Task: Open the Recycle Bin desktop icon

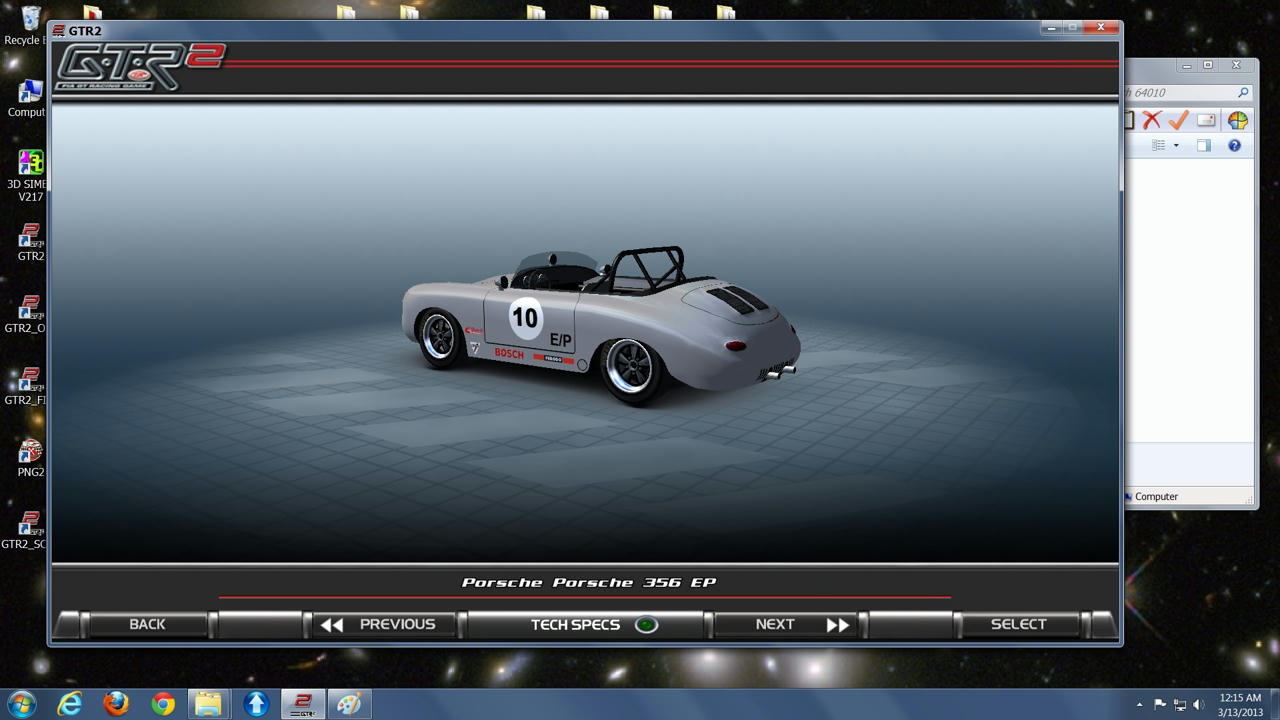Action: pos(30,25)
